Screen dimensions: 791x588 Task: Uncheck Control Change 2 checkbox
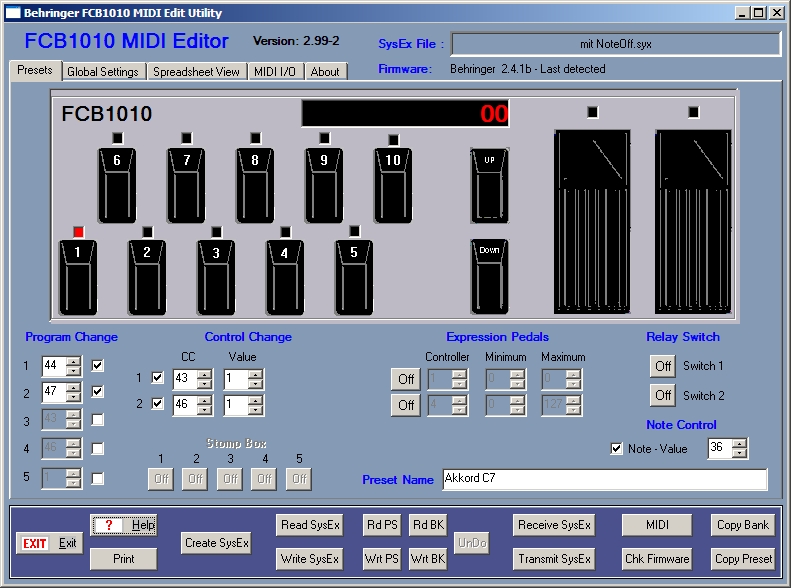tap(157, 403)
